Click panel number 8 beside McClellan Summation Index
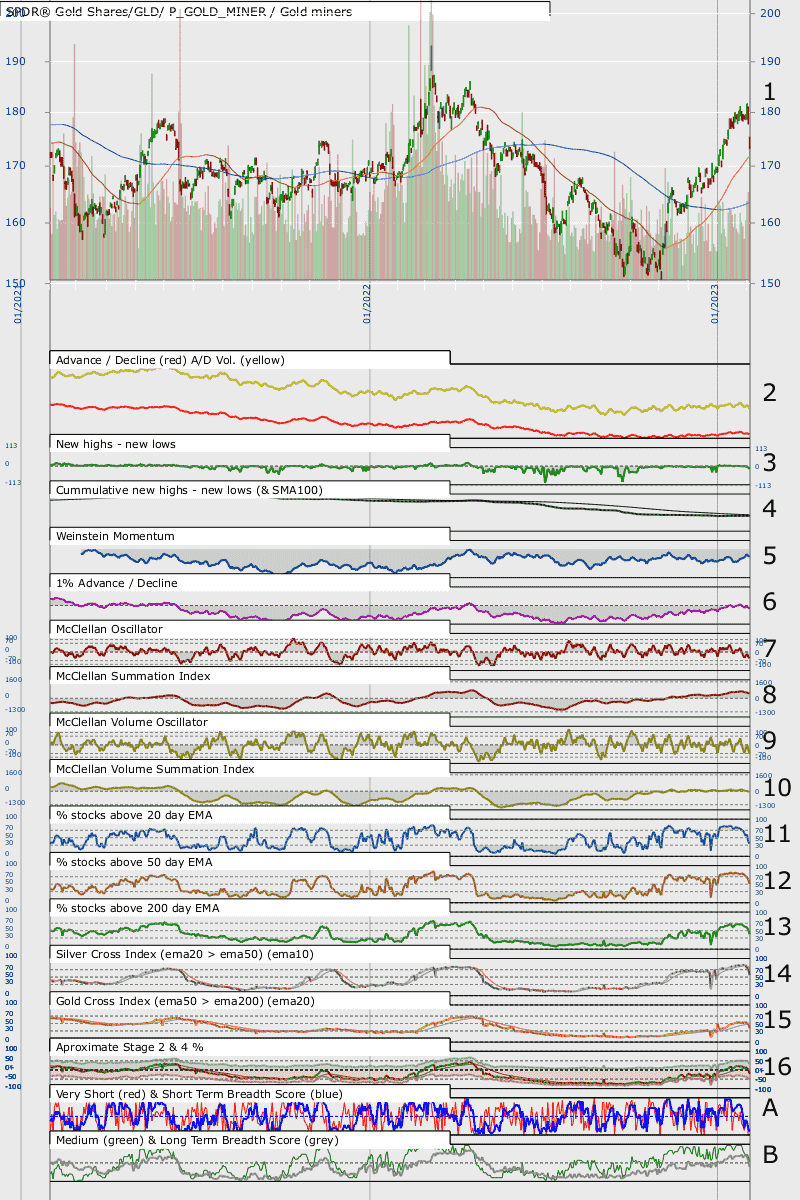 [769, 695]
